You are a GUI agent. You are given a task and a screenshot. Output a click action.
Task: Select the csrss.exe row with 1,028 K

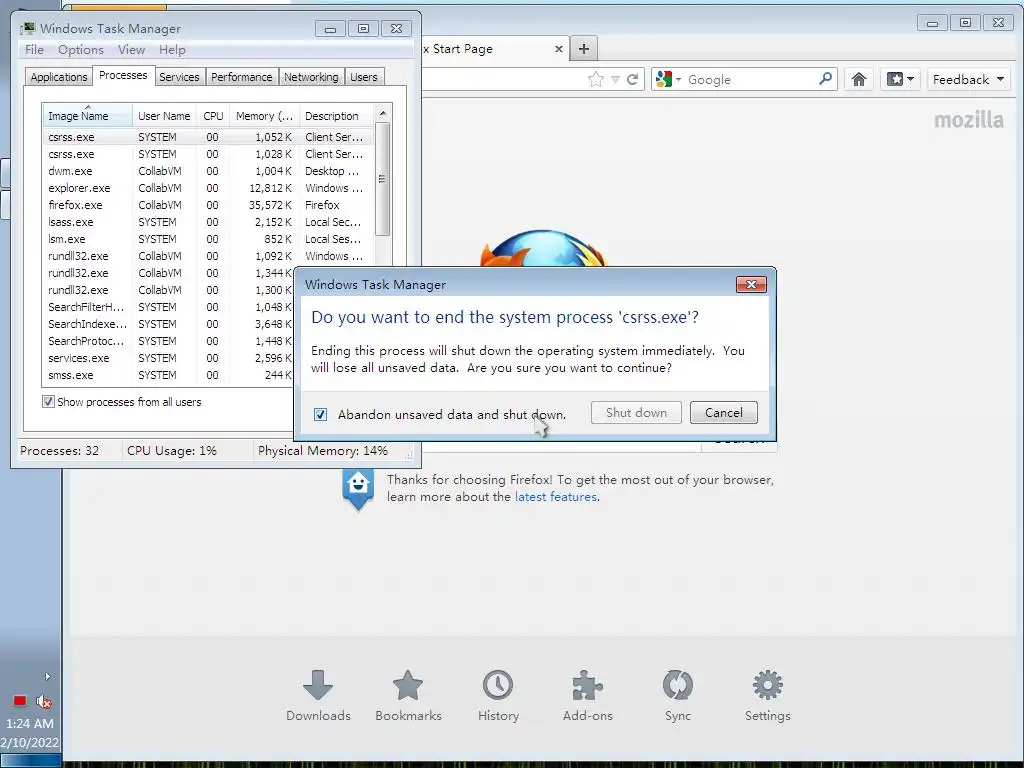point(208,154)
